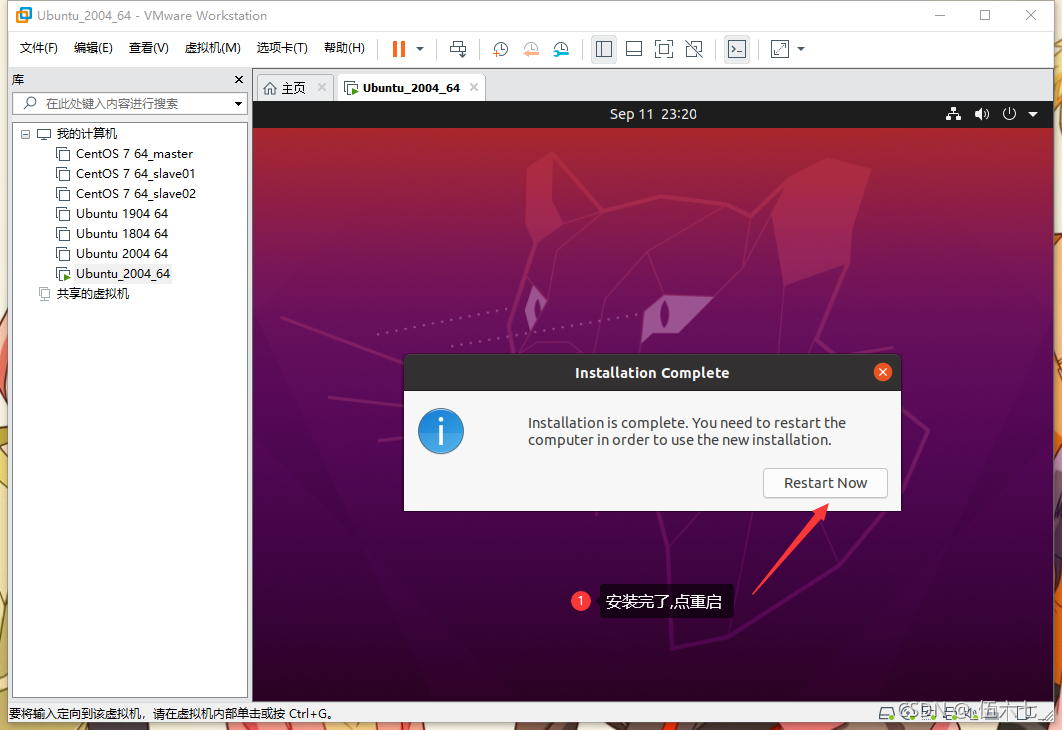Close the 主页 home tab

(322, 87)
